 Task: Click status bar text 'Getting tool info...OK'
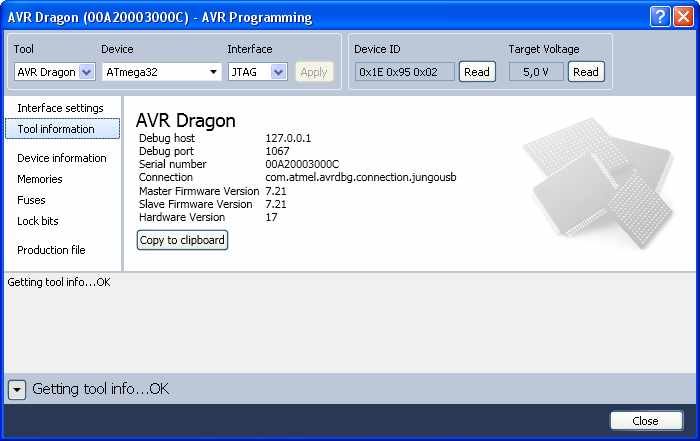click(100, 389)
